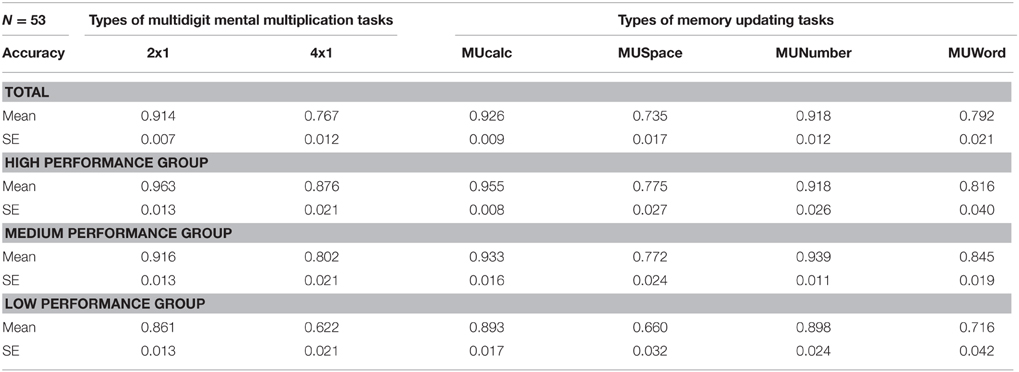The image size is (1019, 372).
Task: Click the 4x1 column header
Action: (321, 53)
